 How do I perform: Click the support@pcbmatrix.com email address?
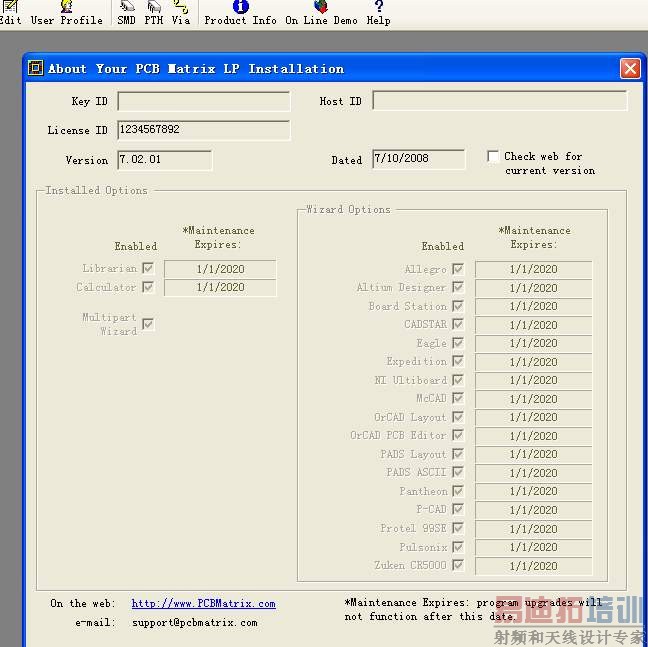195,623
